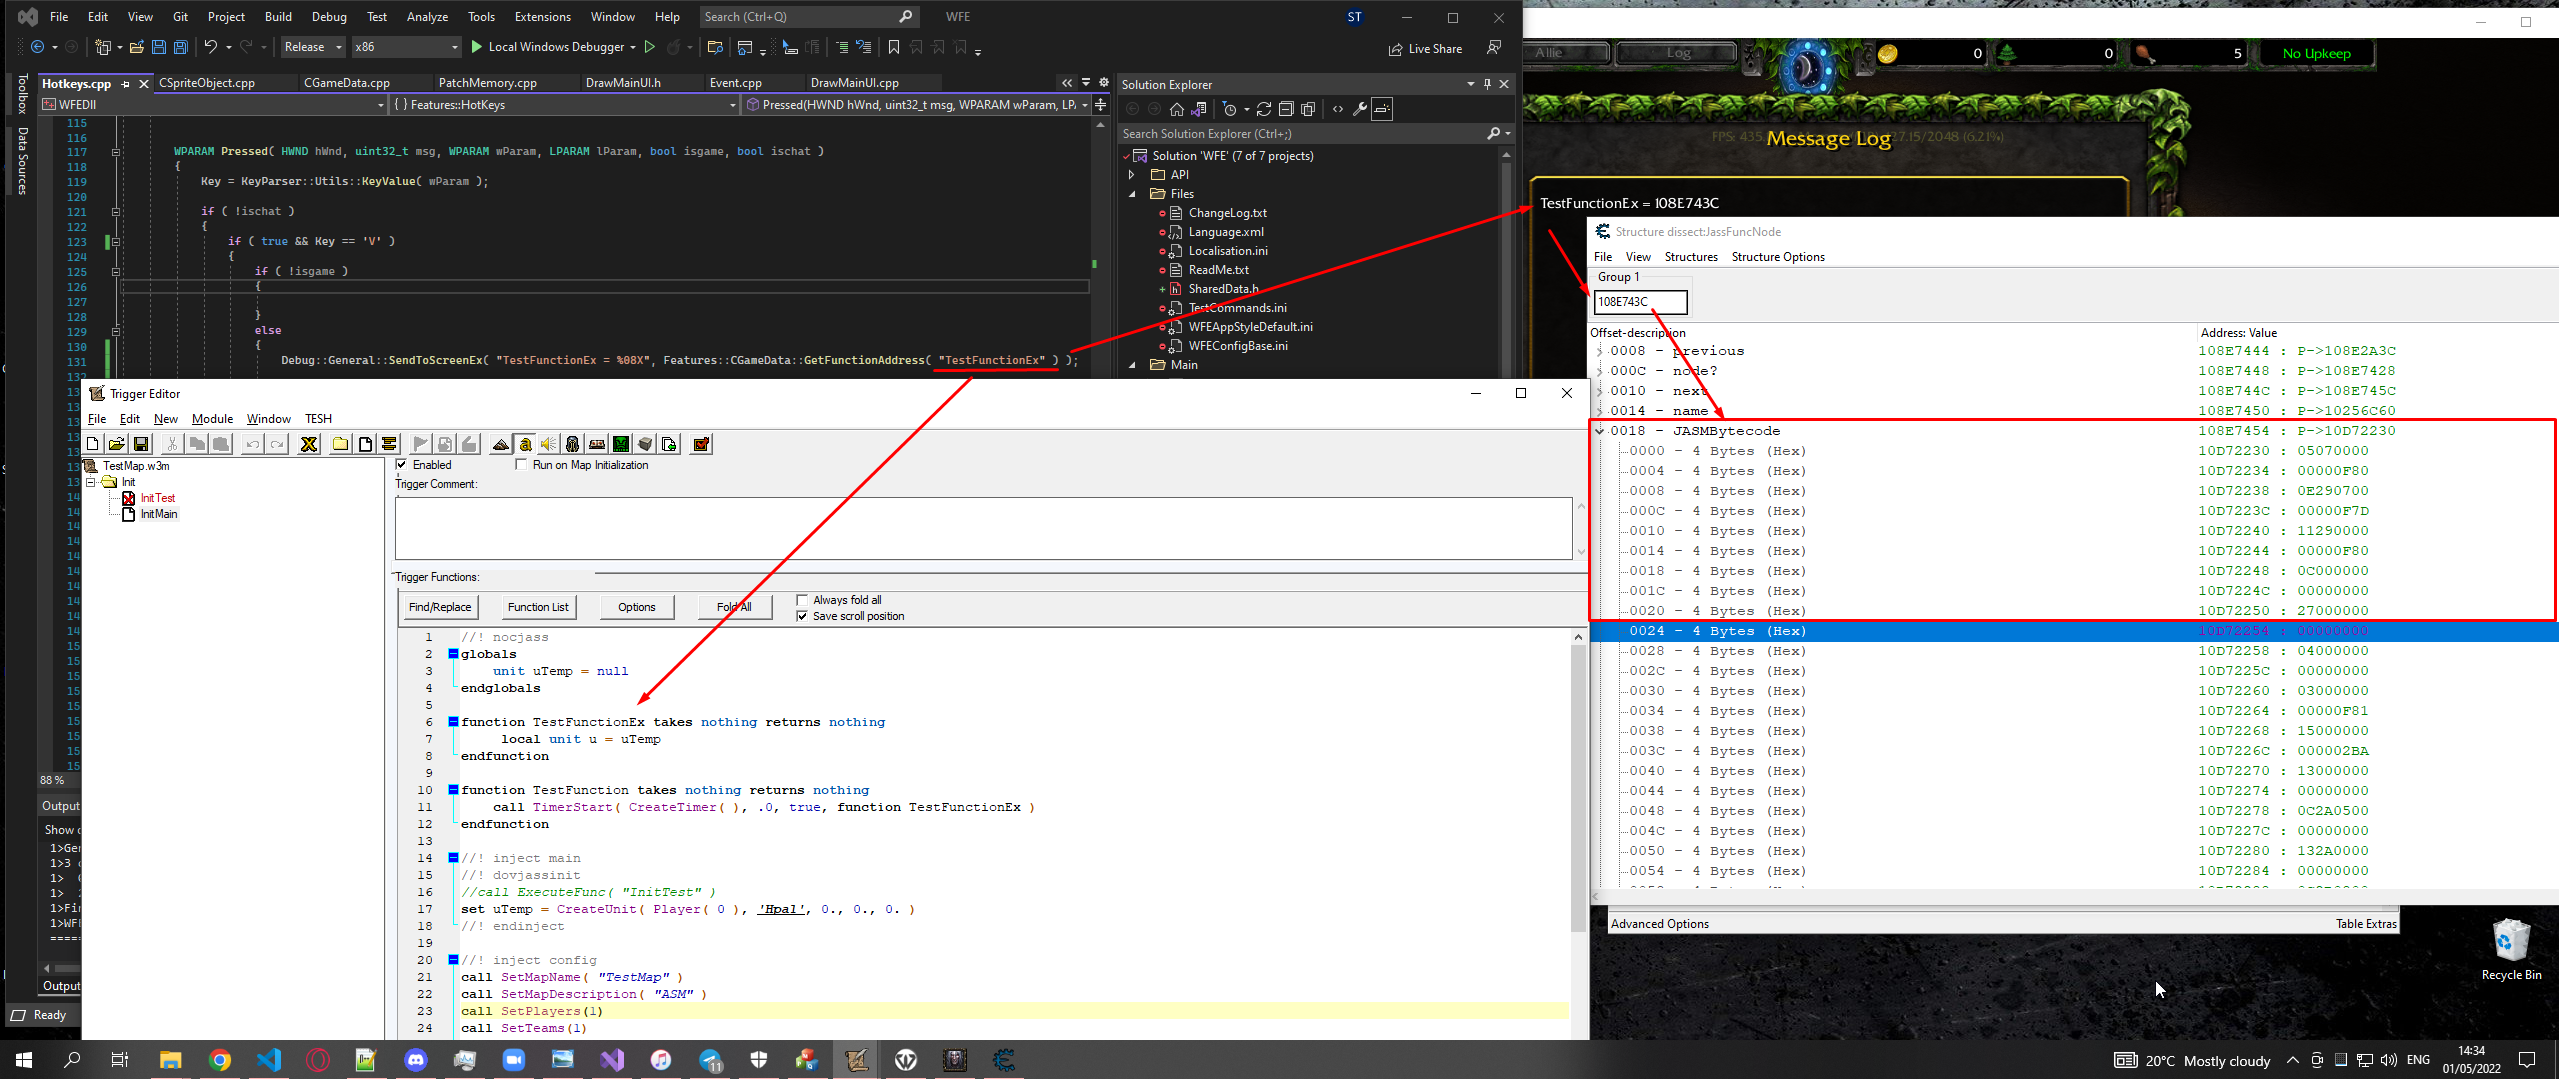Click the Find/Replace button

(x=440, y=607)
